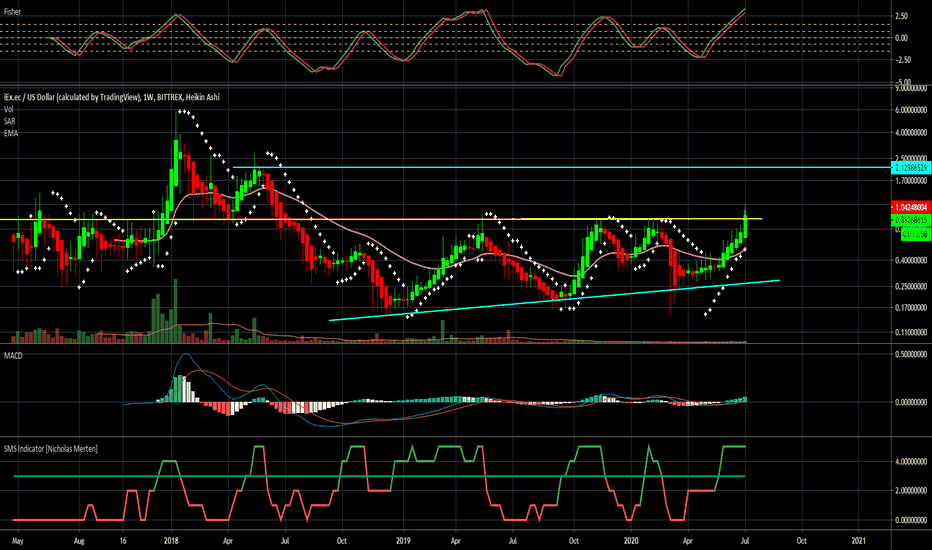Click the 2.50000000 price axis value

911,158
